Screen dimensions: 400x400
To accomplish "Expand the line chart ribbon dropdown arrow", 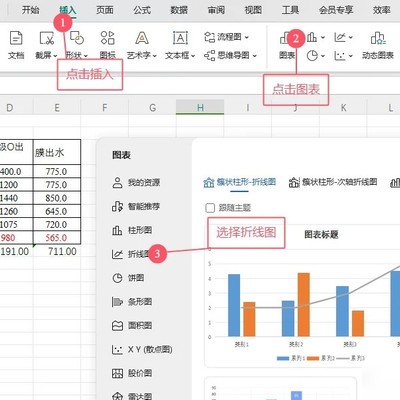I will pyautogui.click(x=351, y=37).
